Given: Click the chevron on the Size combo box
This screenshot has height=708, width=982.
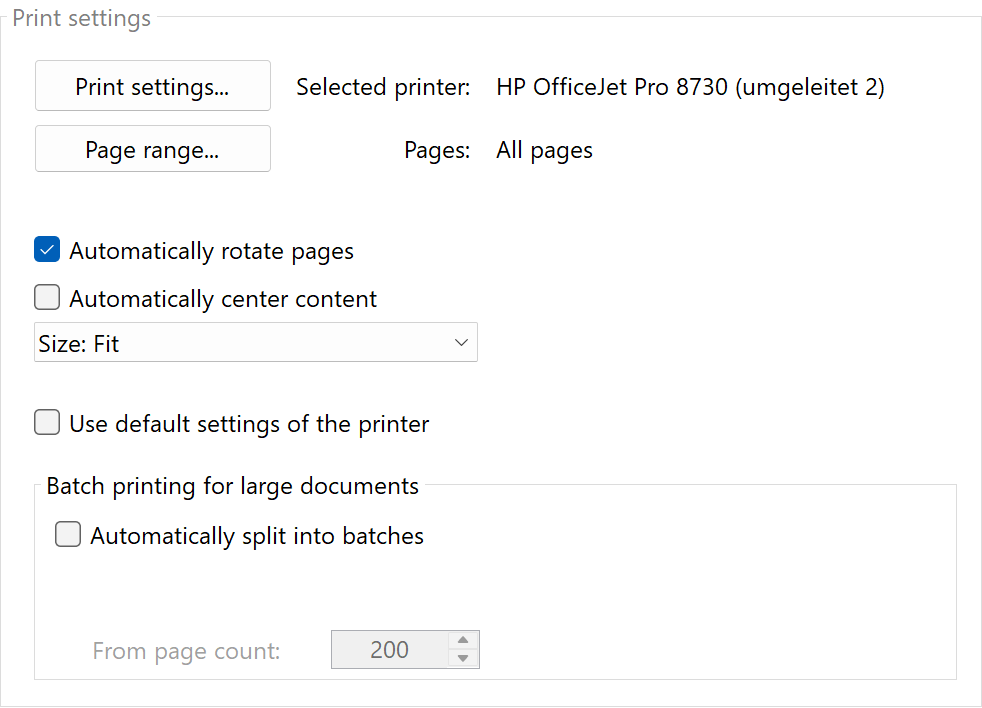Looking at the screenshot, I should click(x=461, y=342).
